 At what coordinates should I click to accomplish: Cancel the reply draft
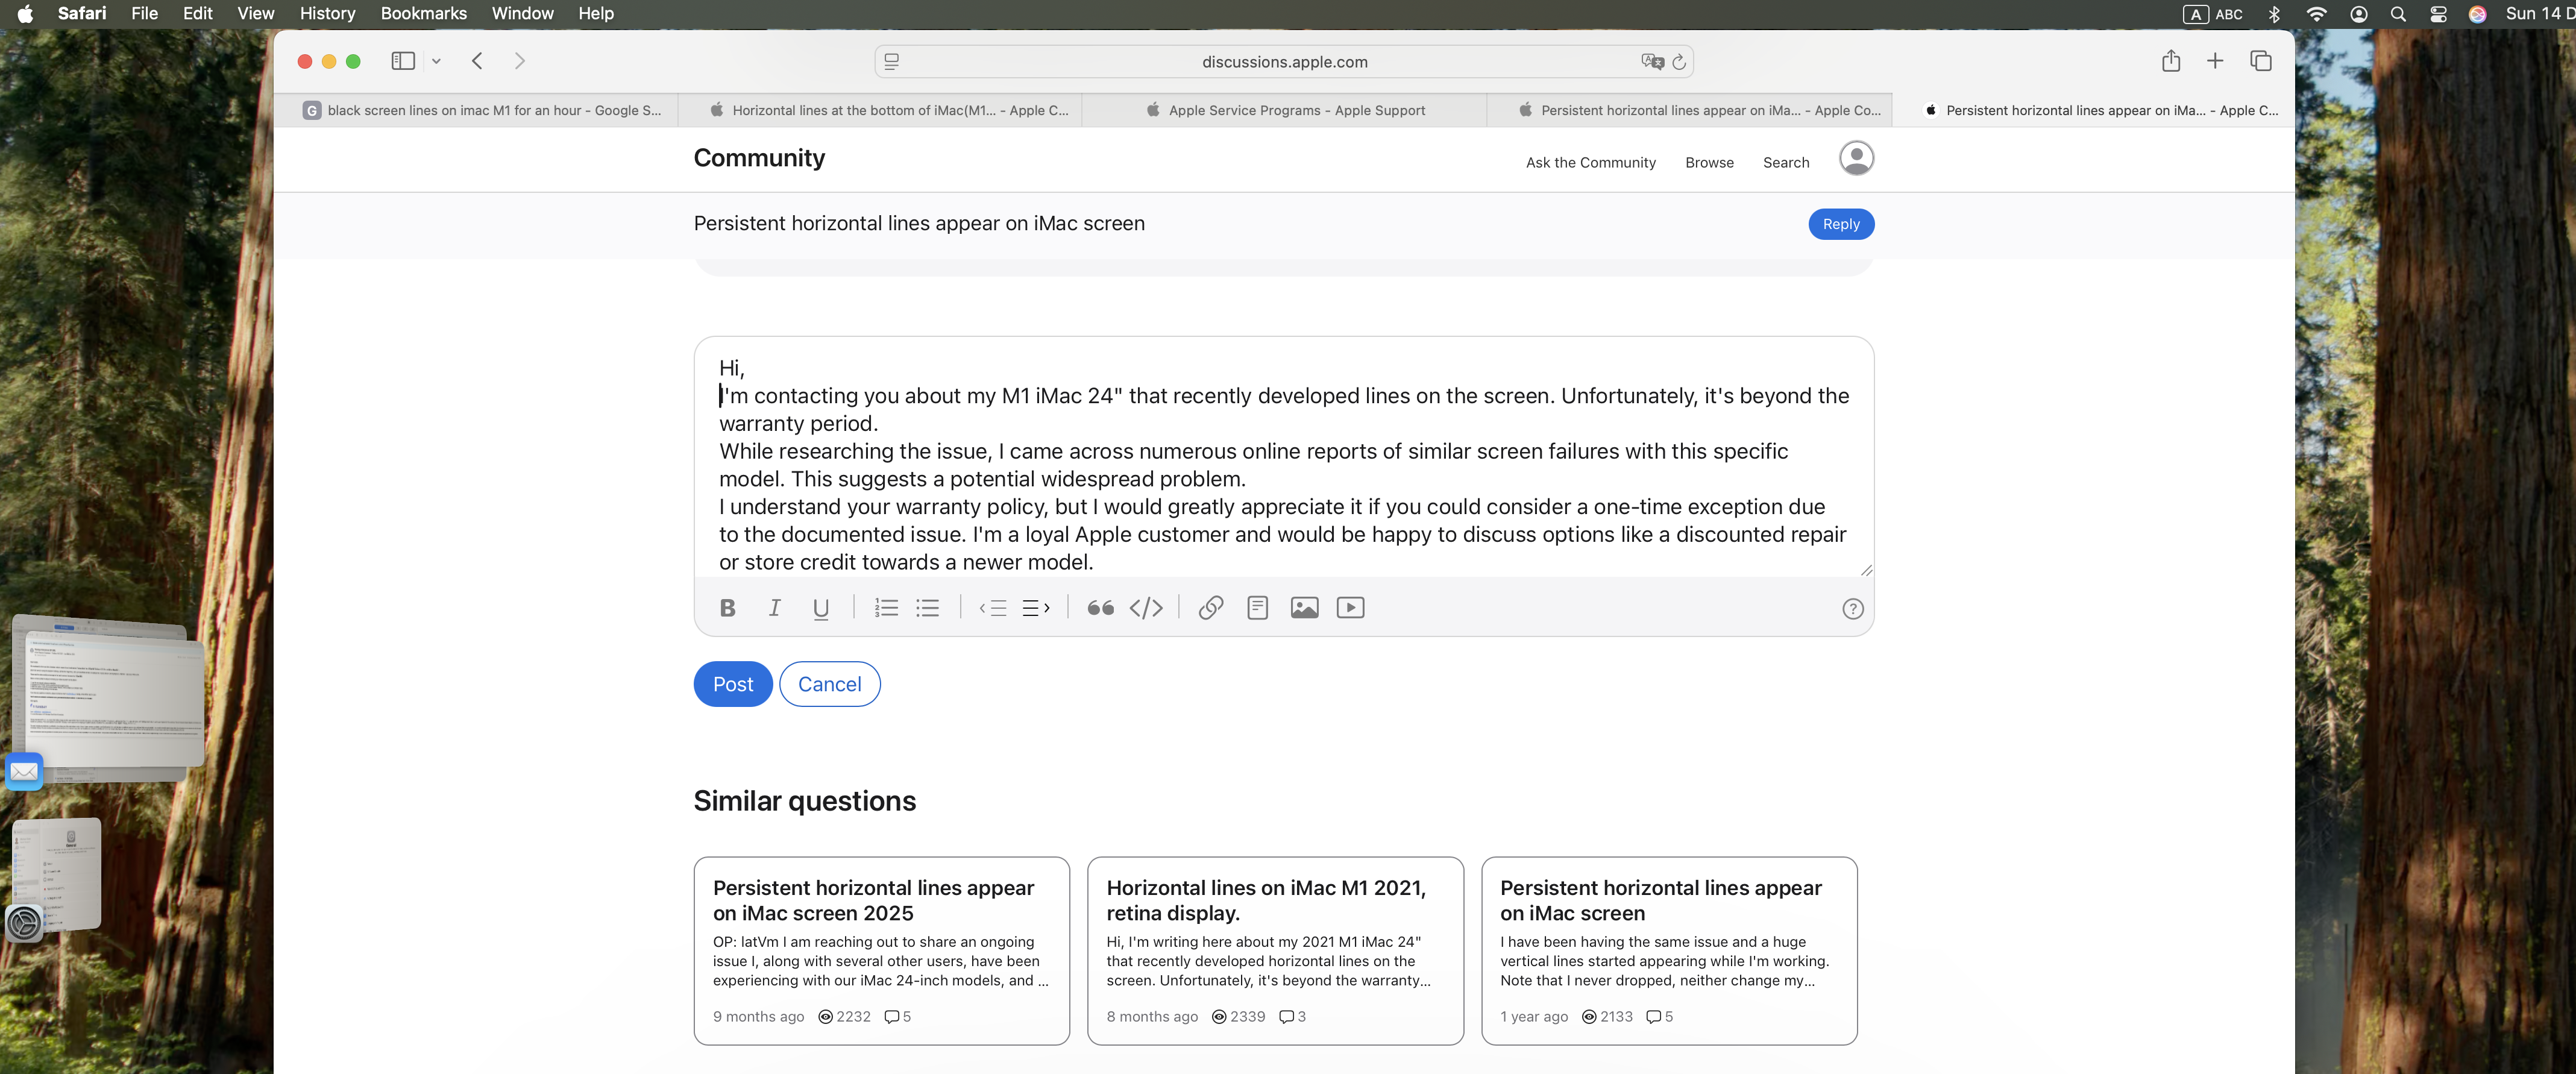tap(829, 684)
